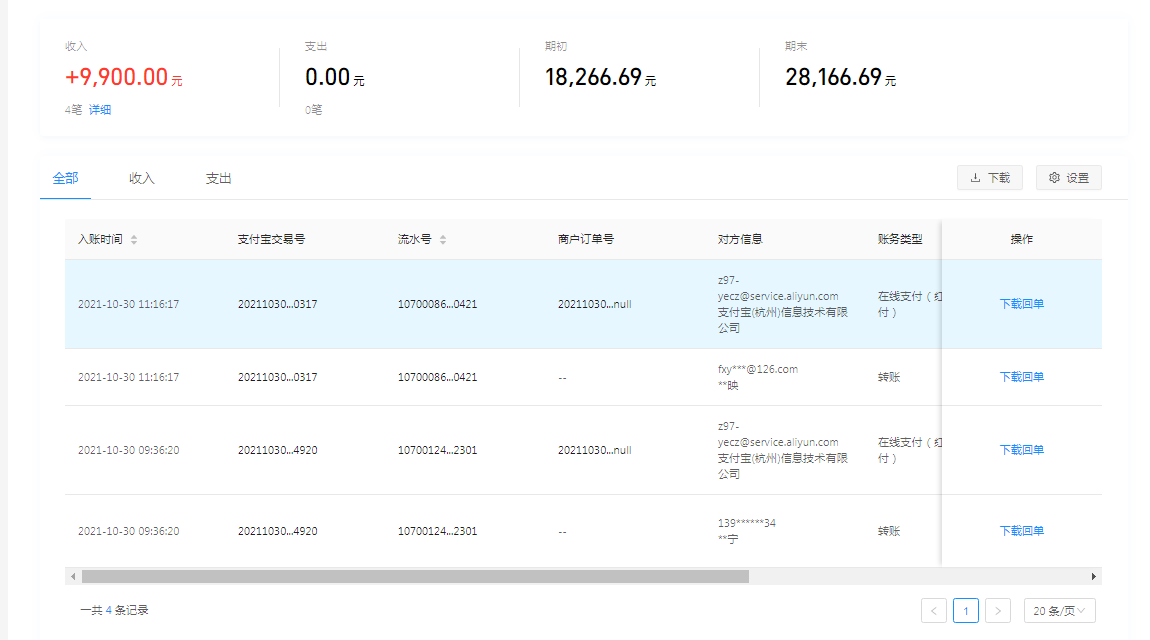This screenshot has height=640, width=1150.
Task: Switch to the 全部 tab
Action: tap(65, 178)
